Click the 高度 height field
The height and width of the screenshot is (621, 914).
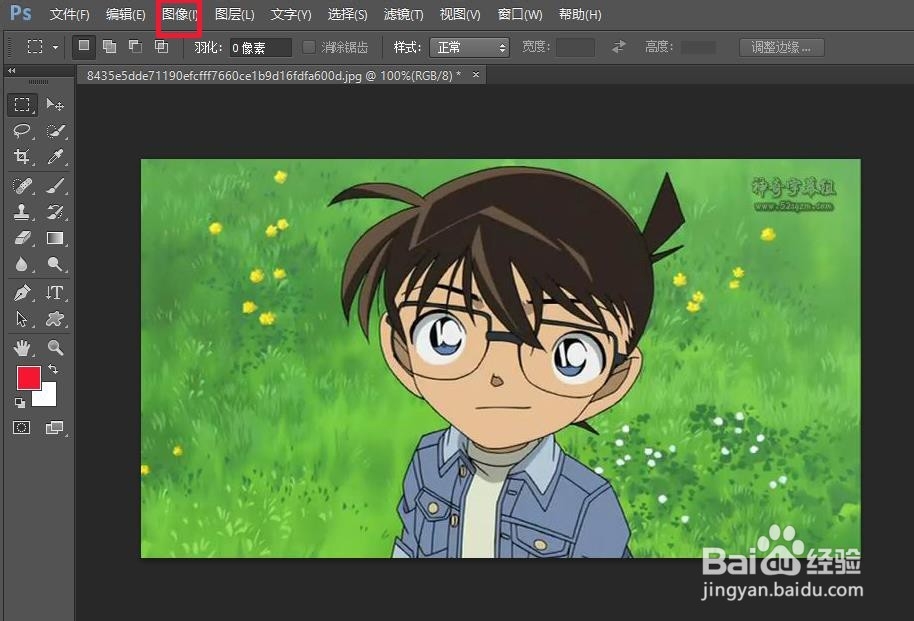698,47
